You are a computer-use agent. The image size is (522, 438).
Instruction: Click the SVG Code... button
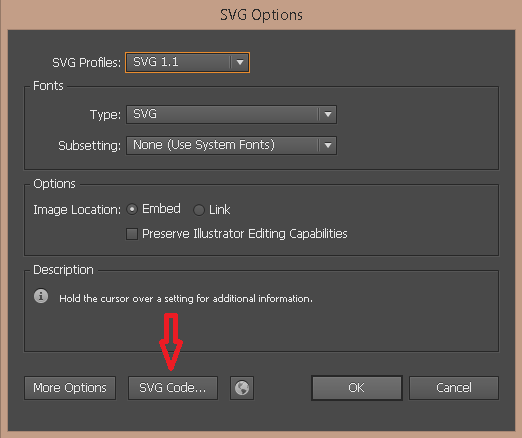coord(173,388)
